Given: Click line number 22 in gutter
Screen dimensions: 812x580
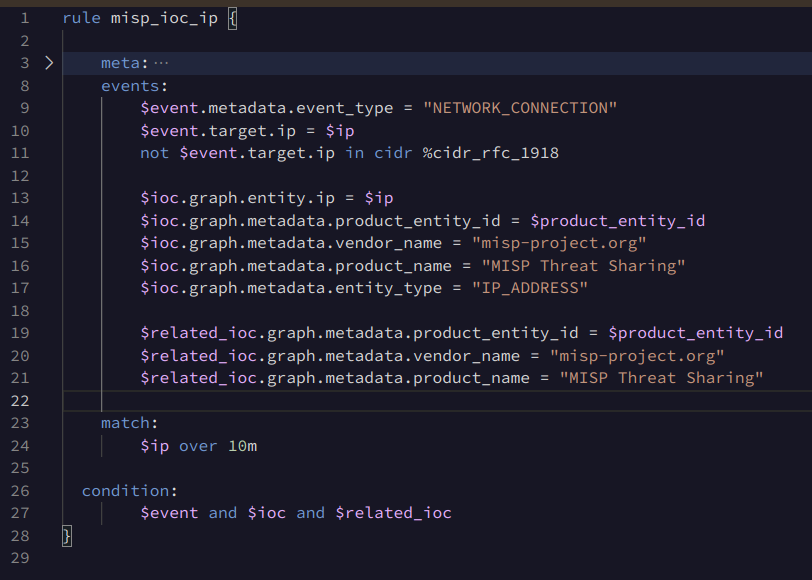Looking at the screenshot, I should (20, 401).
